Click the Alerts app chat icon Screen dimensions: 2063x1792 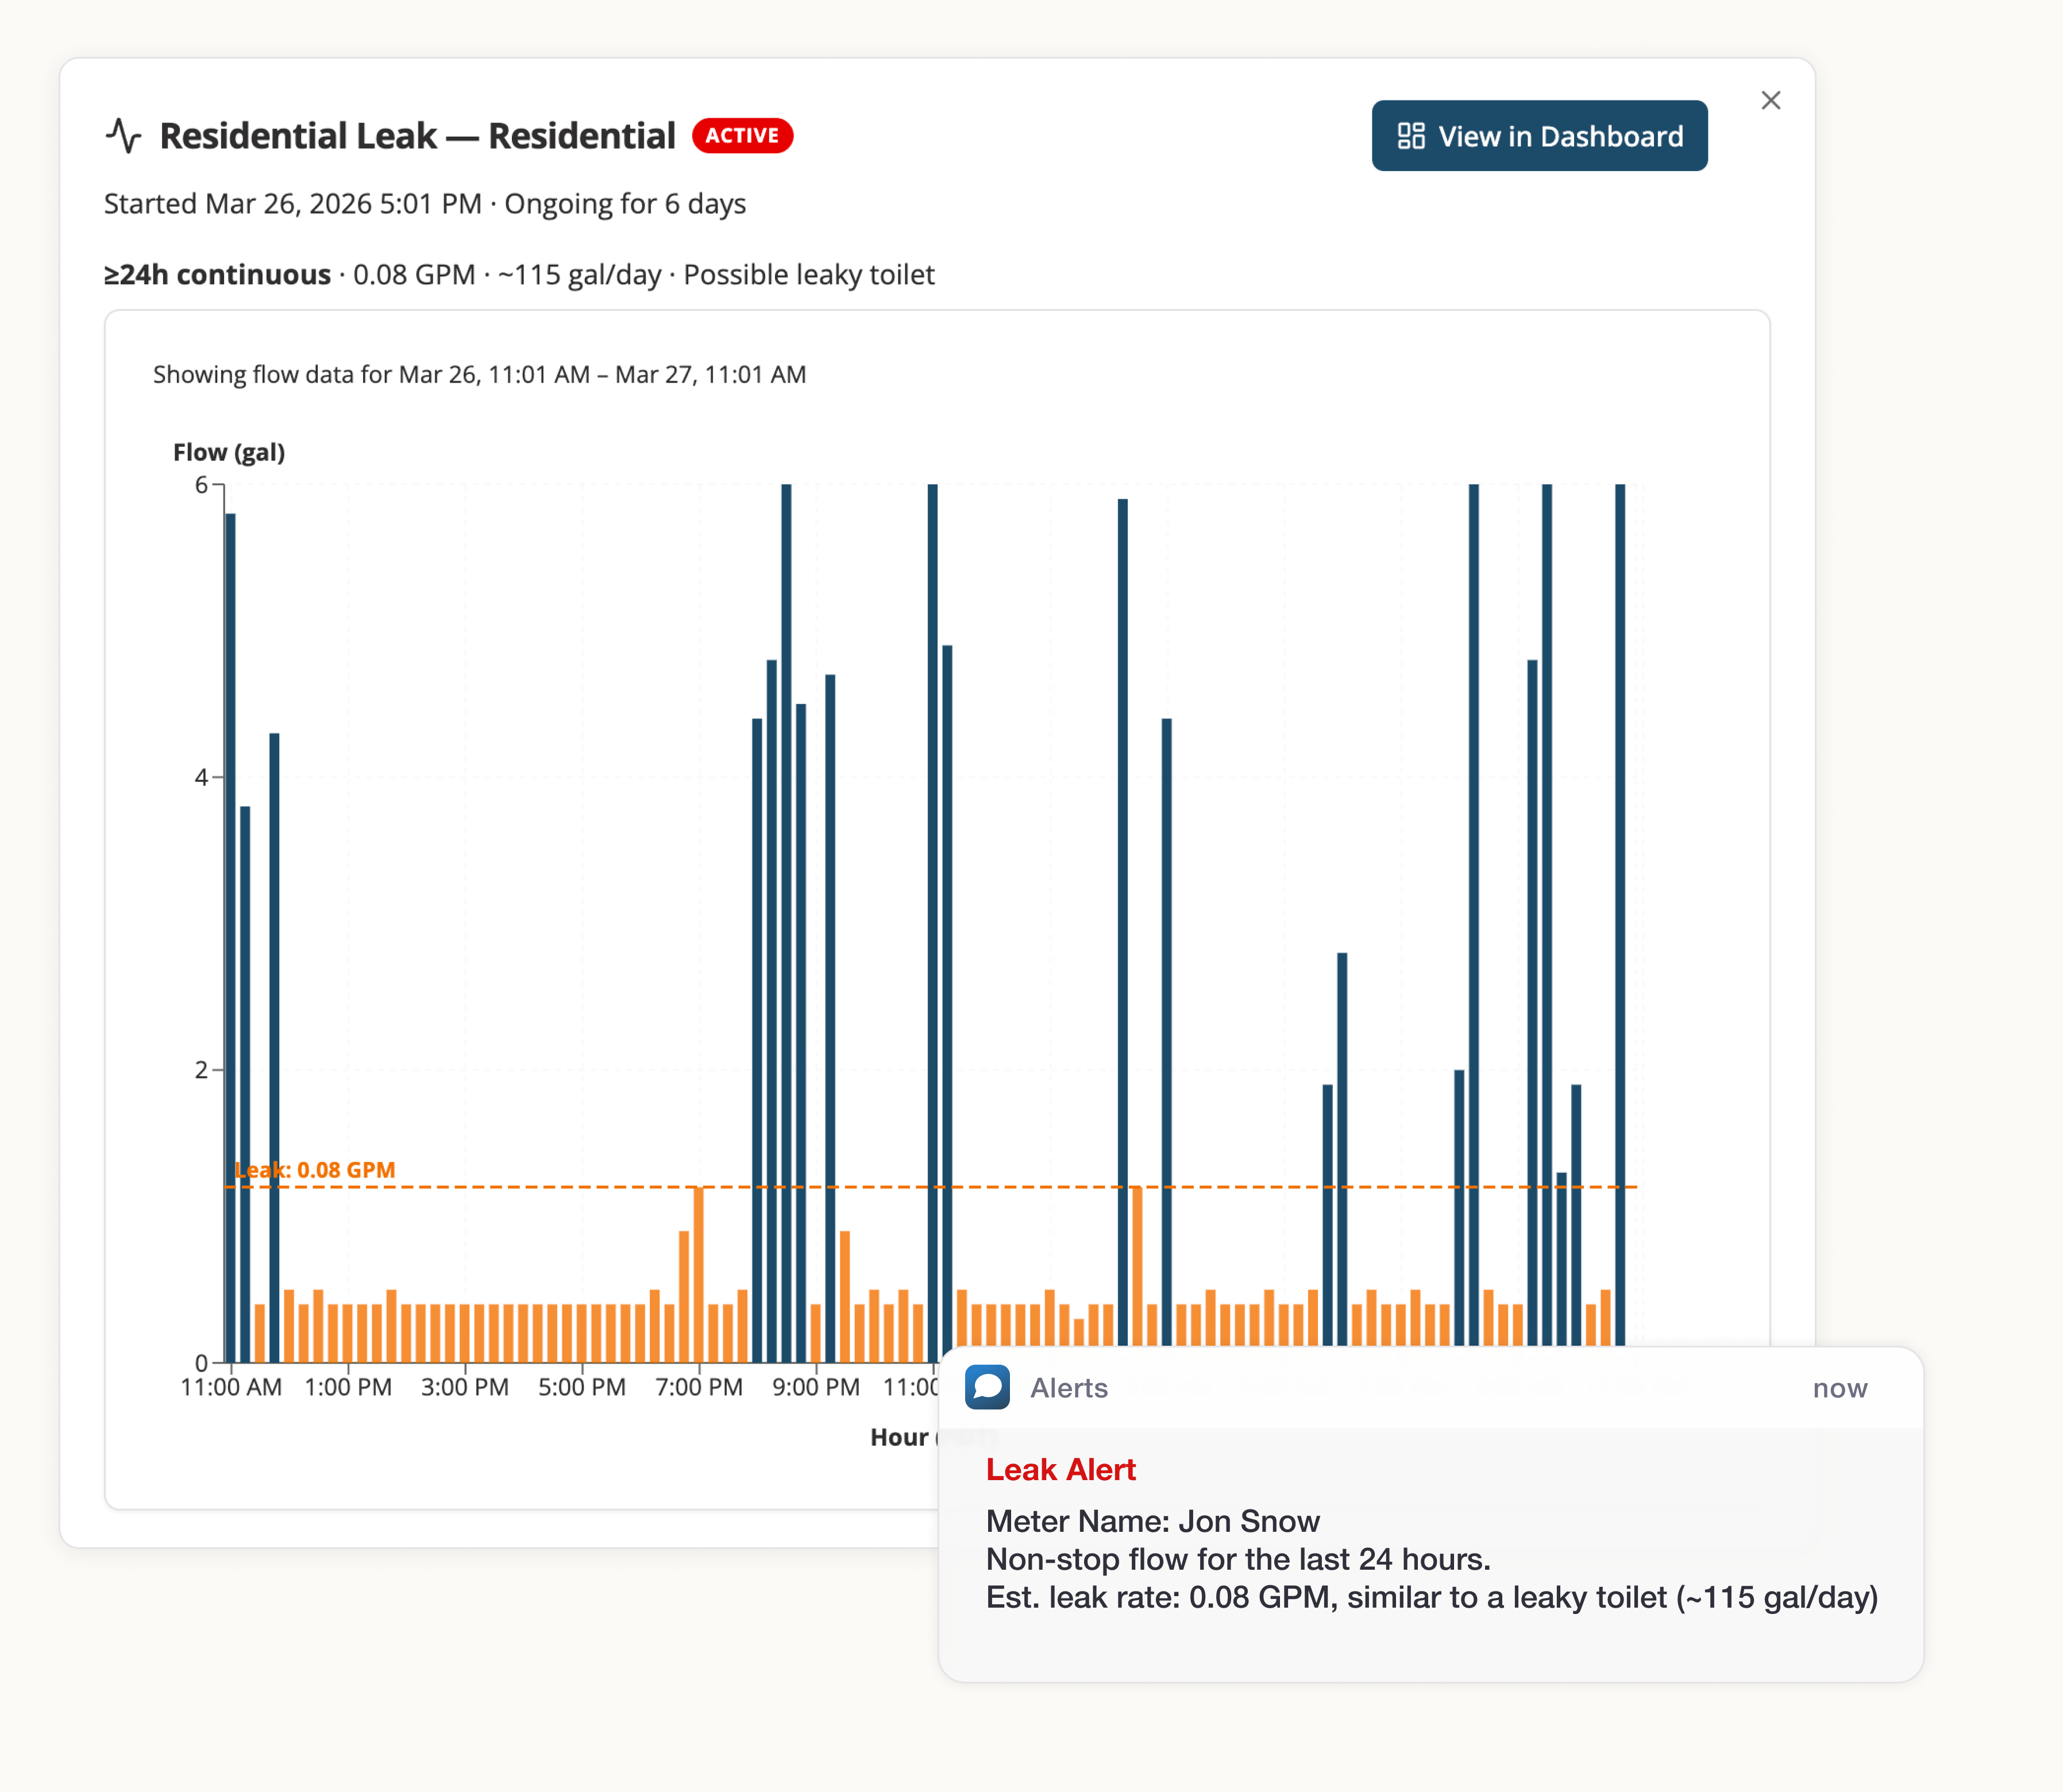pyautogui.click(x=986, y=1387)
